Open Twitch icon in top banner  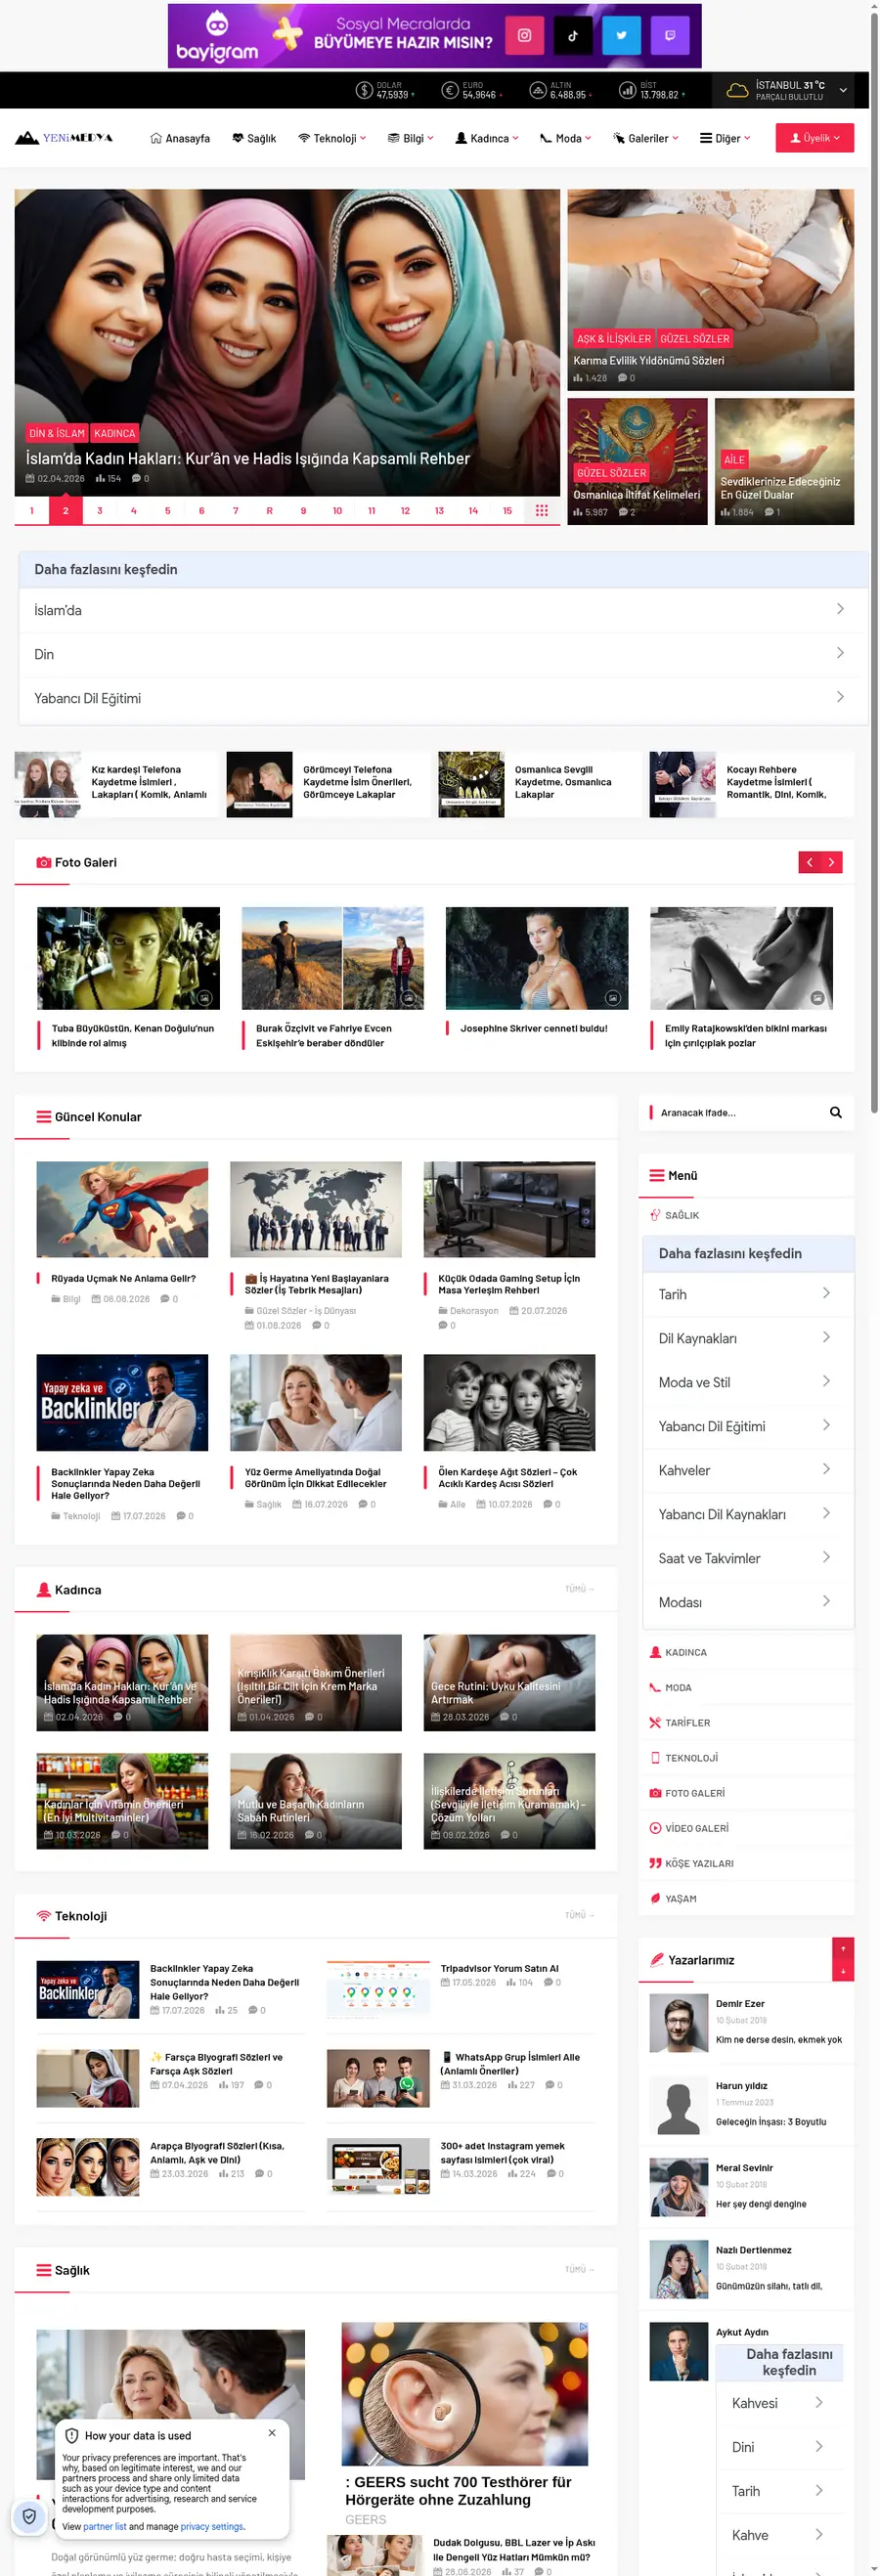tap(670, 35)
